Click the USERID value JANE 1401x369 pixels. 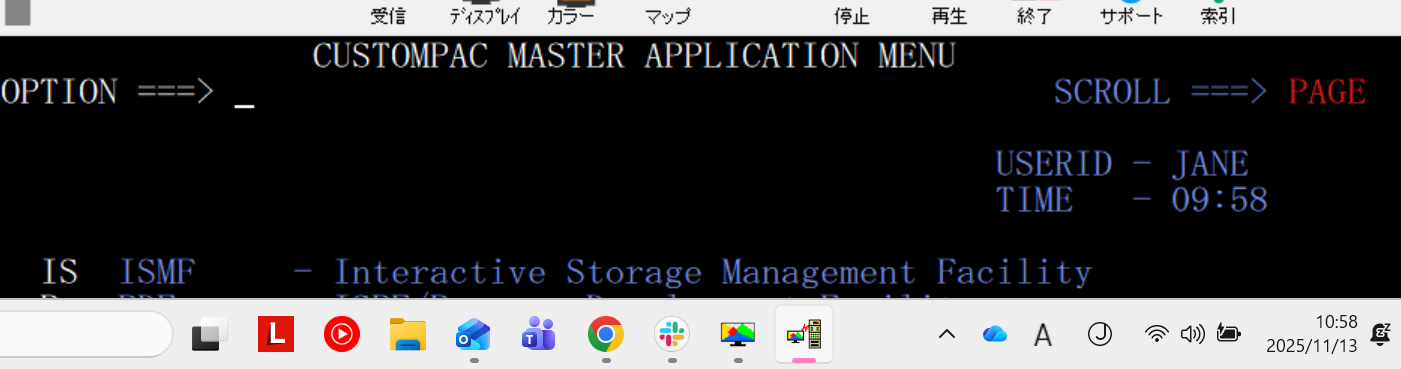(x=1210, y=164)
